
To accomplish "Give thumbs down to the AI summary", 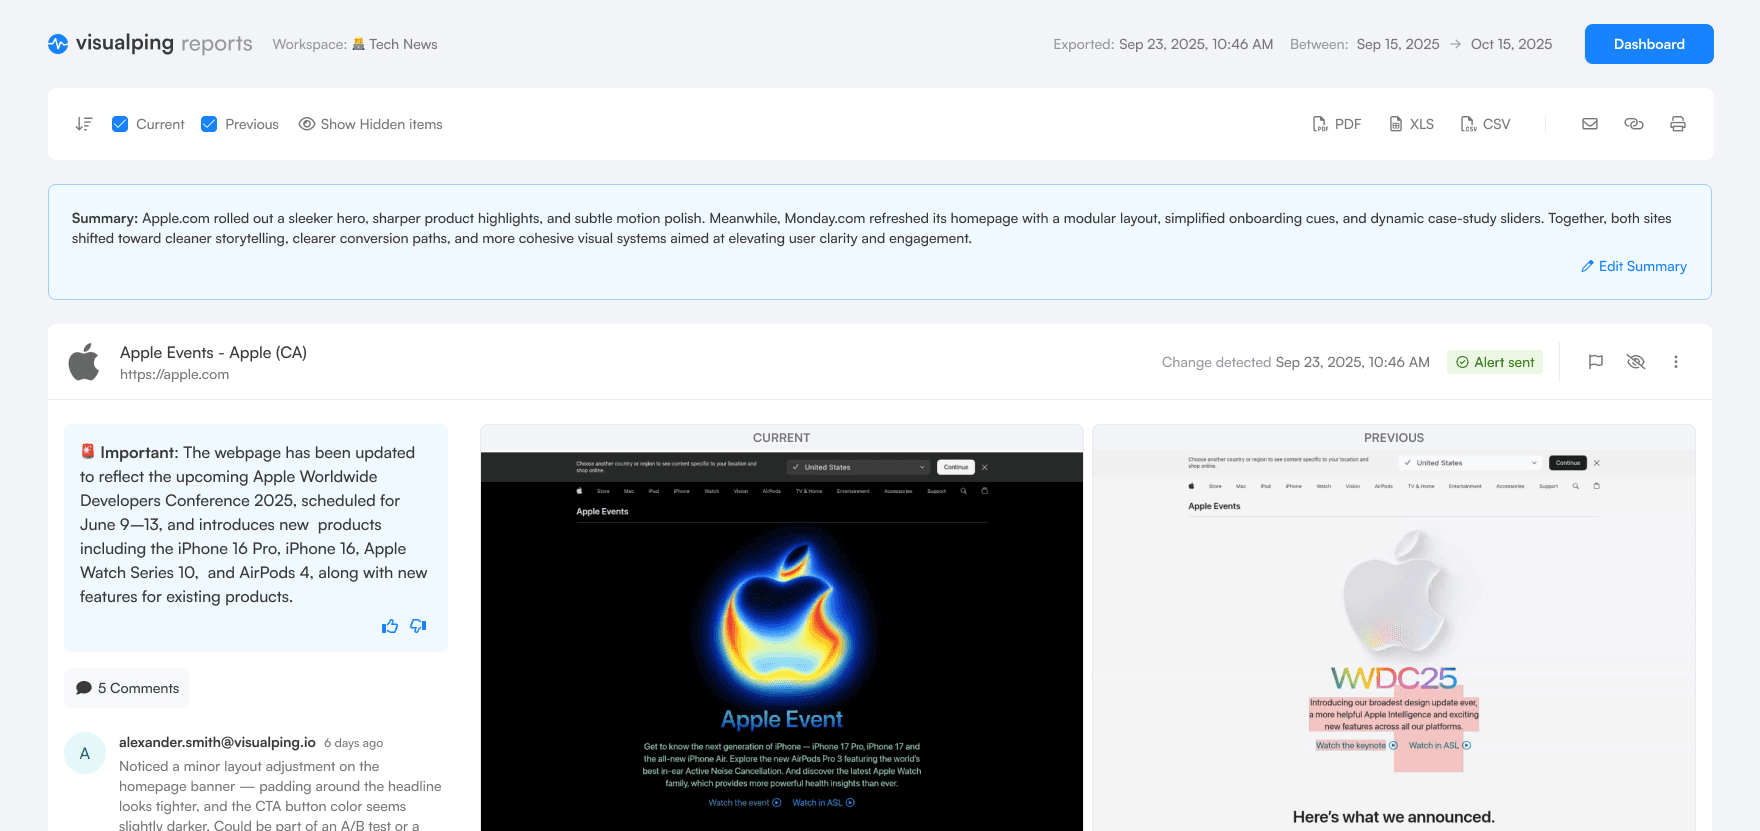I will click(x=418, y=626).
